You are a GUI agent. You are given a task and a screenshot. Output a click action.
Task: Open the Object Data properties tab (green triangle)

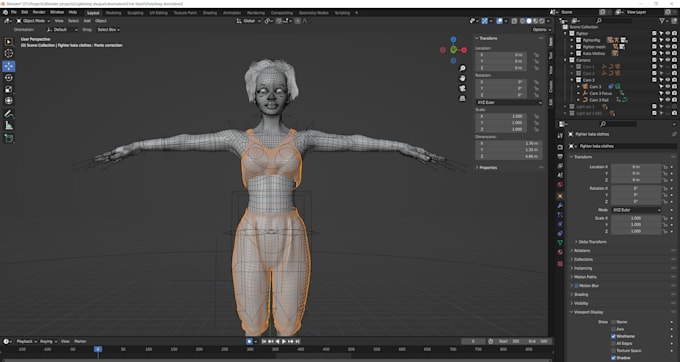point(560,243)
